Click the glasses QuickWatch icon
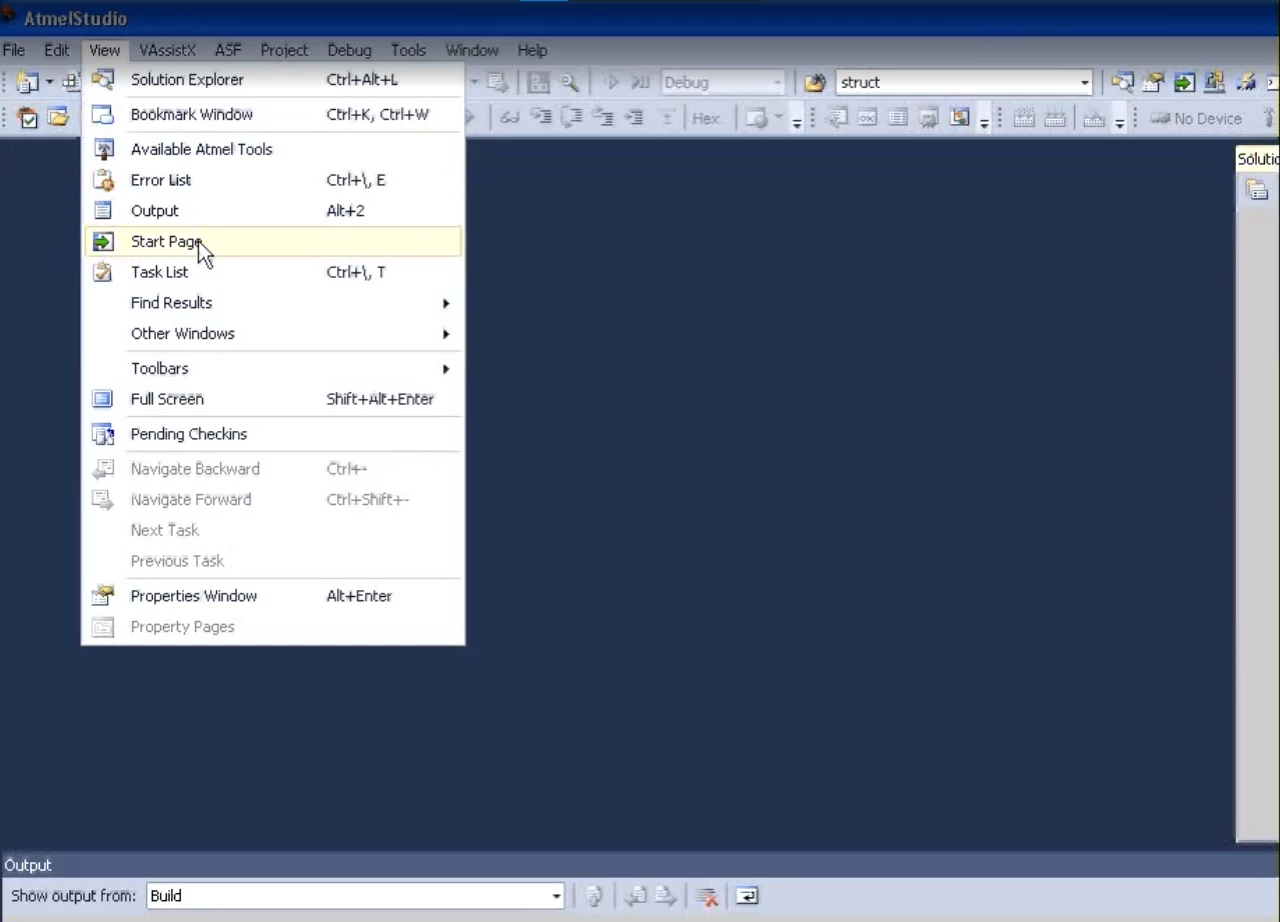Screen dimensions: 1280x922 click(x=509, y=118)
